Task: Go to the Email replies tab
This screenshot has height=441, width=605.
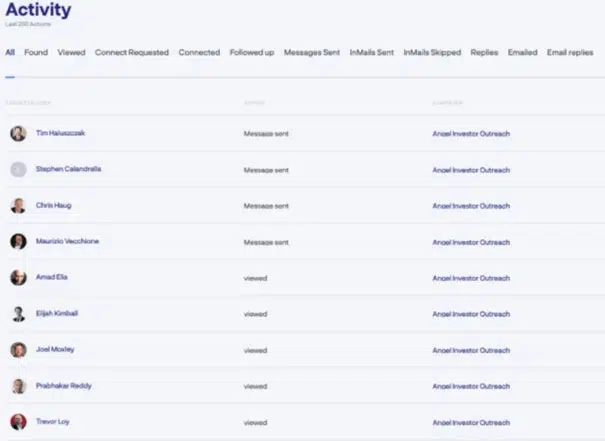Action: pos(570,52)
